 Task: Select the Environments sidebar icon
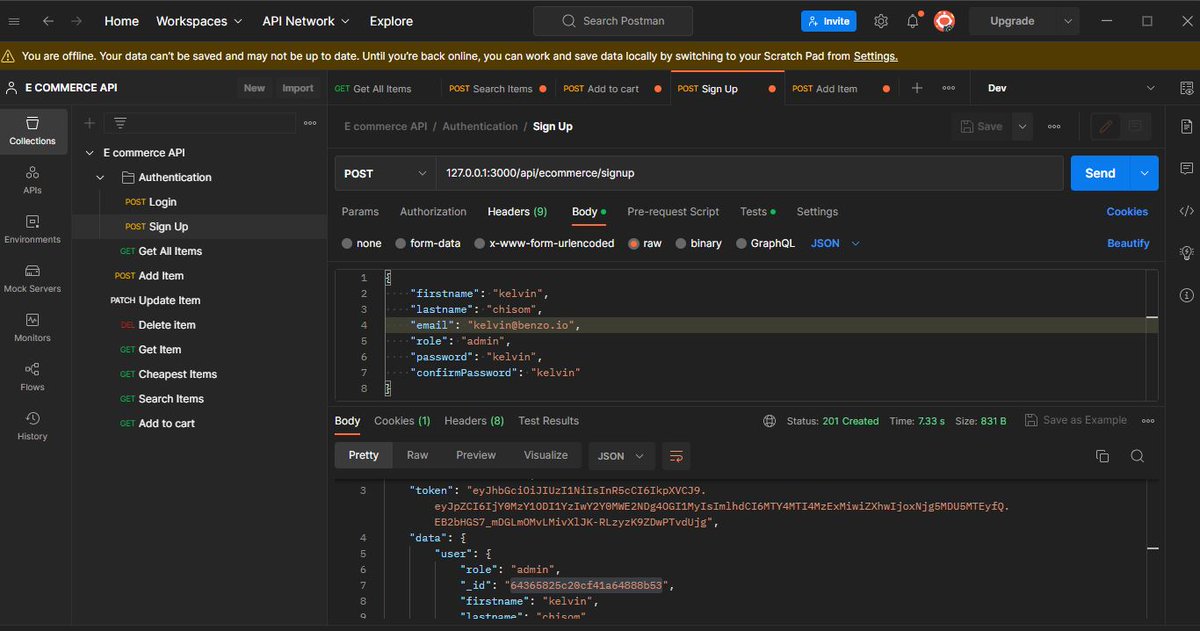(x=33, y=232)
